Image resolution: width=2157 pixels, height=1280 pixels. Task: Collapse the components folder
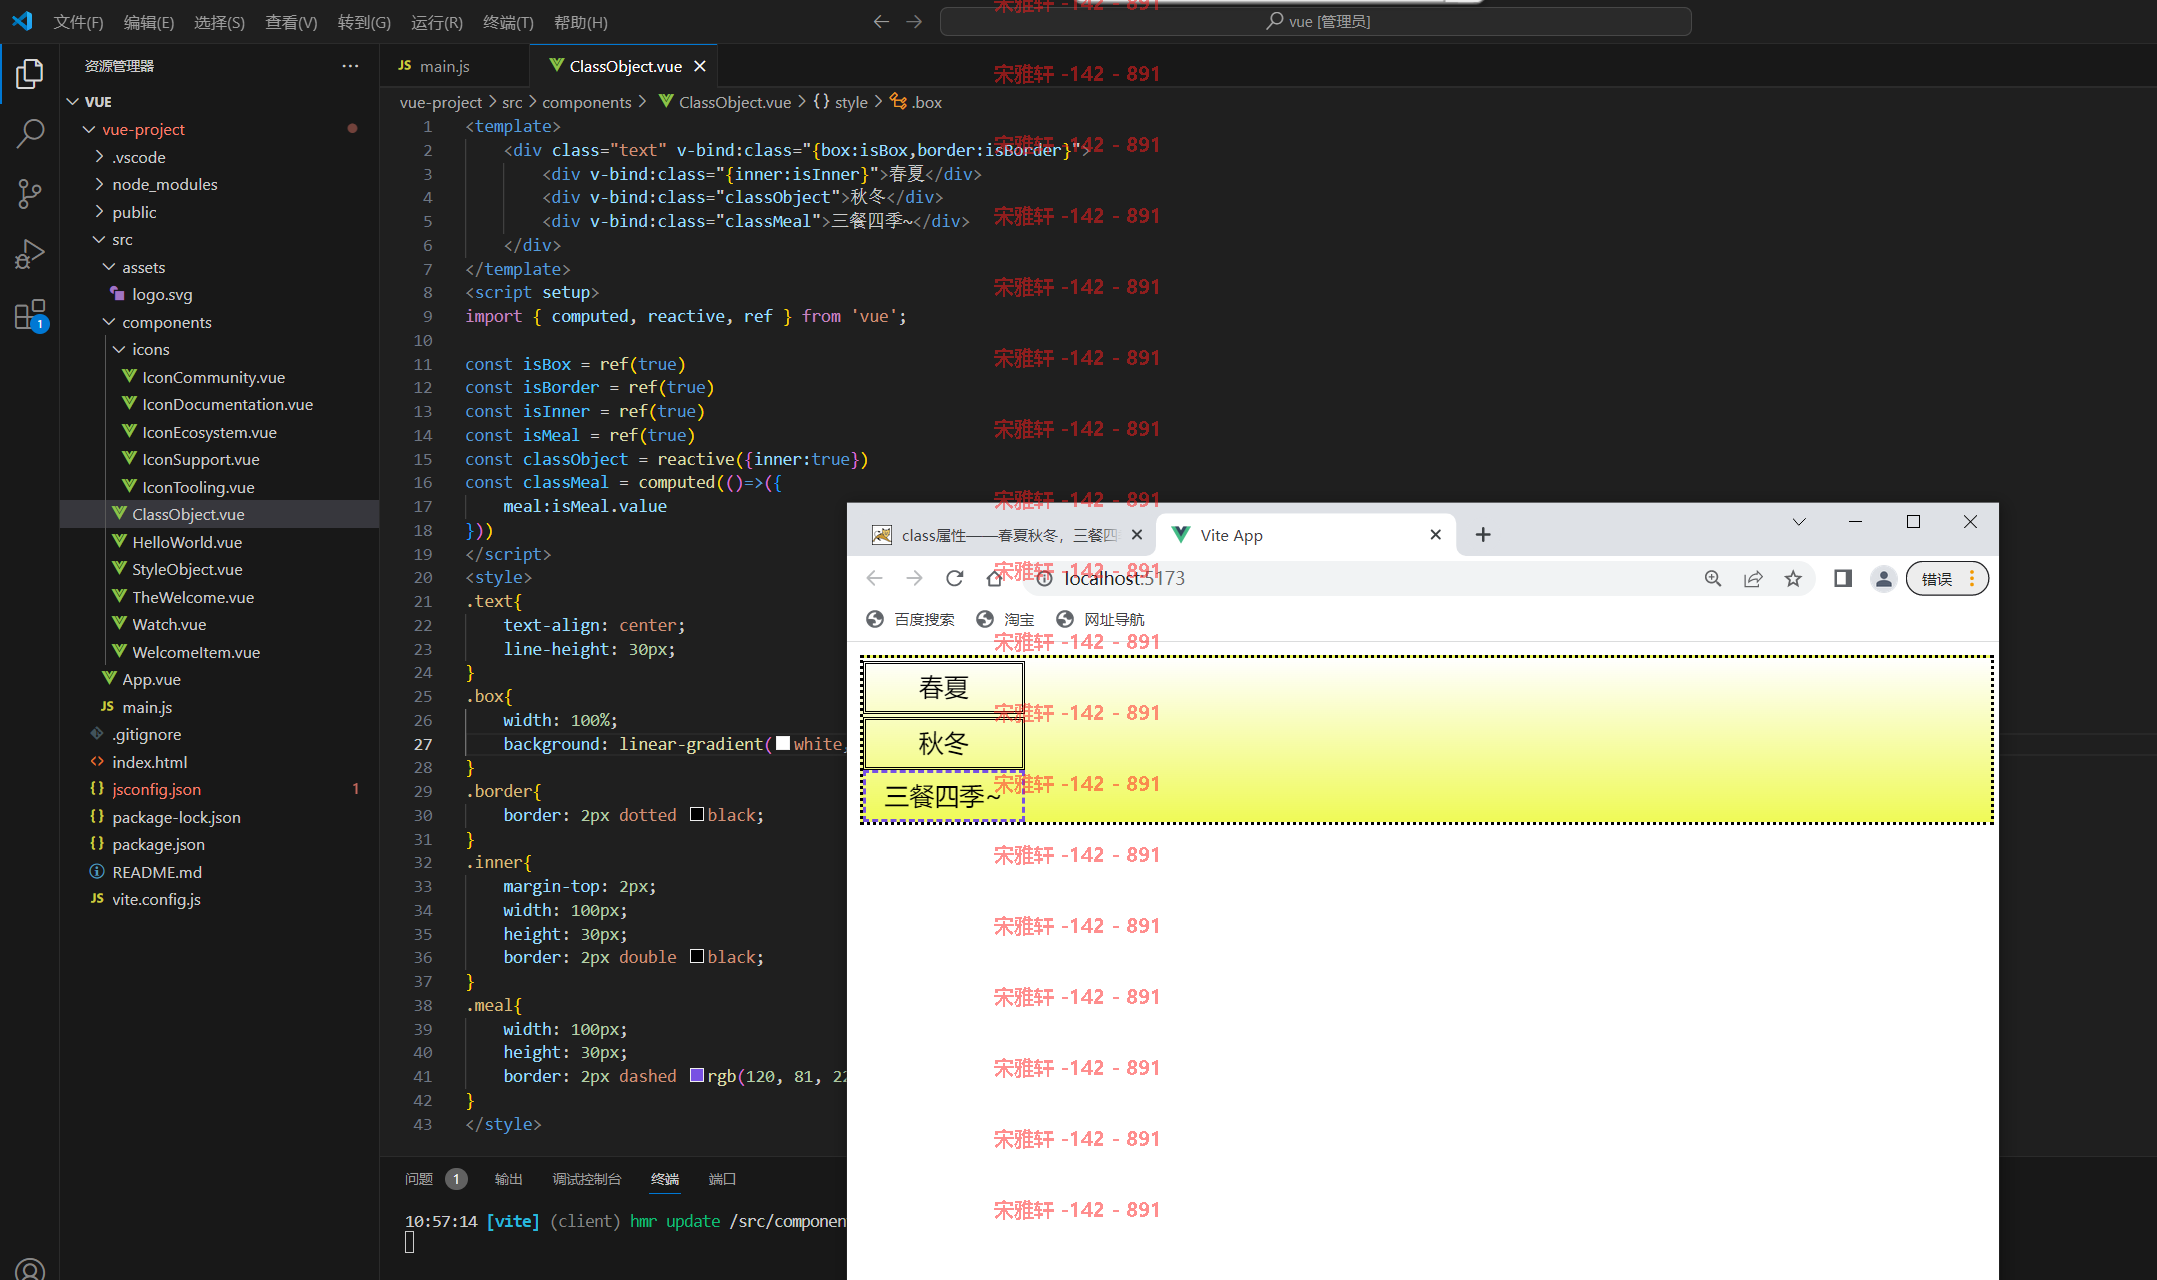click(x=109, y=322)
